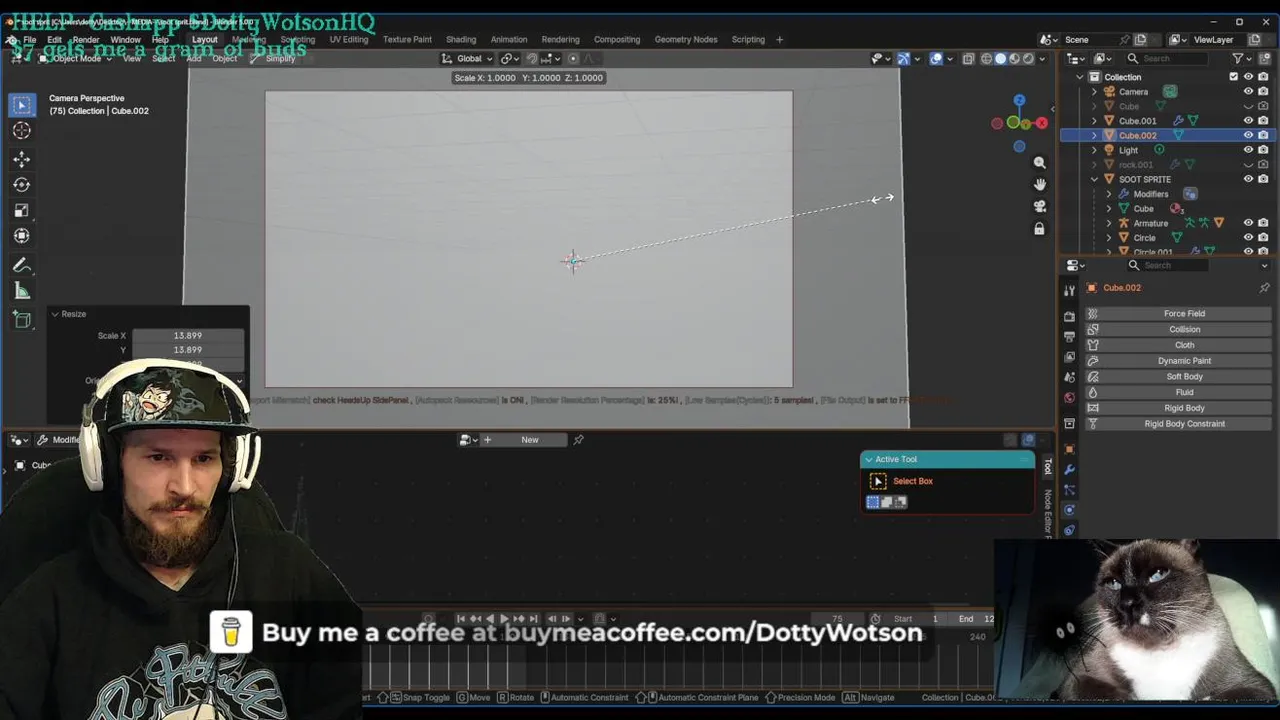Viewport: 1280px width, 720px height.
Task: Click the Fluid physics button
Action: 1177,392
